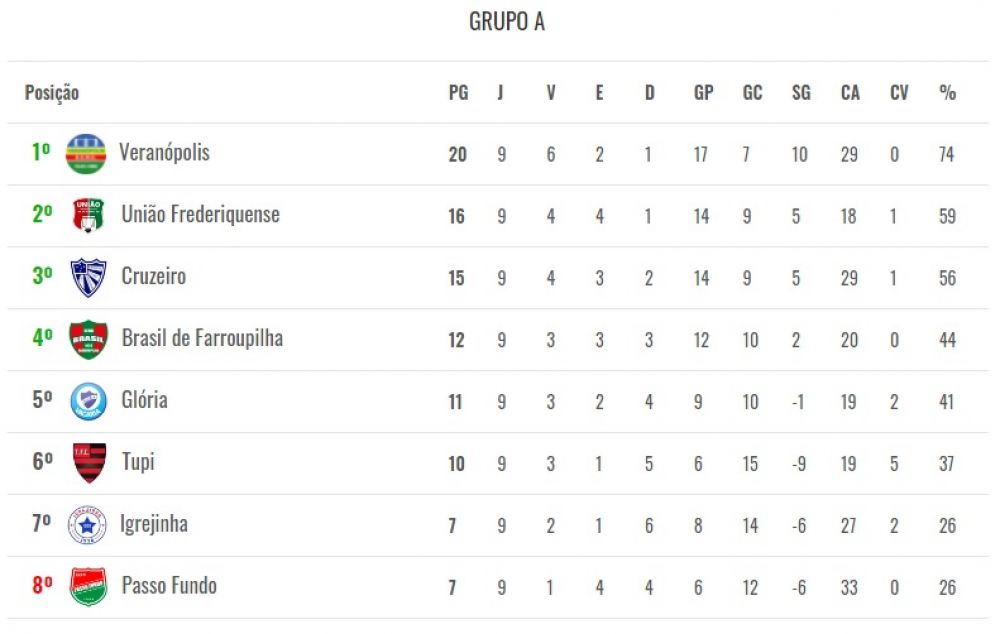Image resolution: width=1000 pixels, height=634 pixels.
Task: Click the % column header
Action: [x=948, y=92]
